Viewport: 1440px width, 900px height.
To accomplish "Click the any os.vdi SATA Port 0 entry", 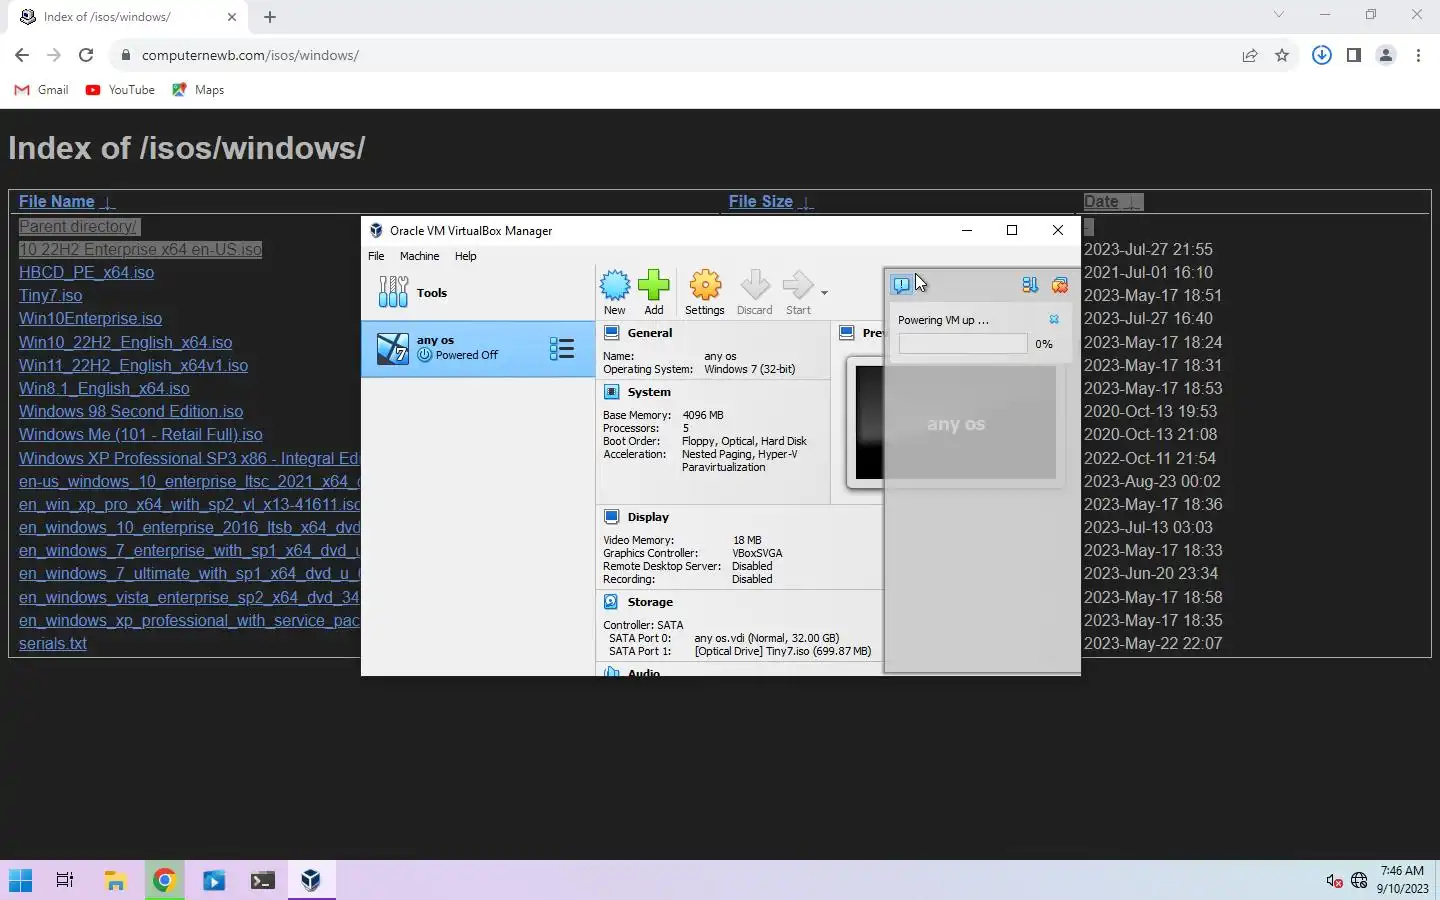I will (x=766, y=638).
